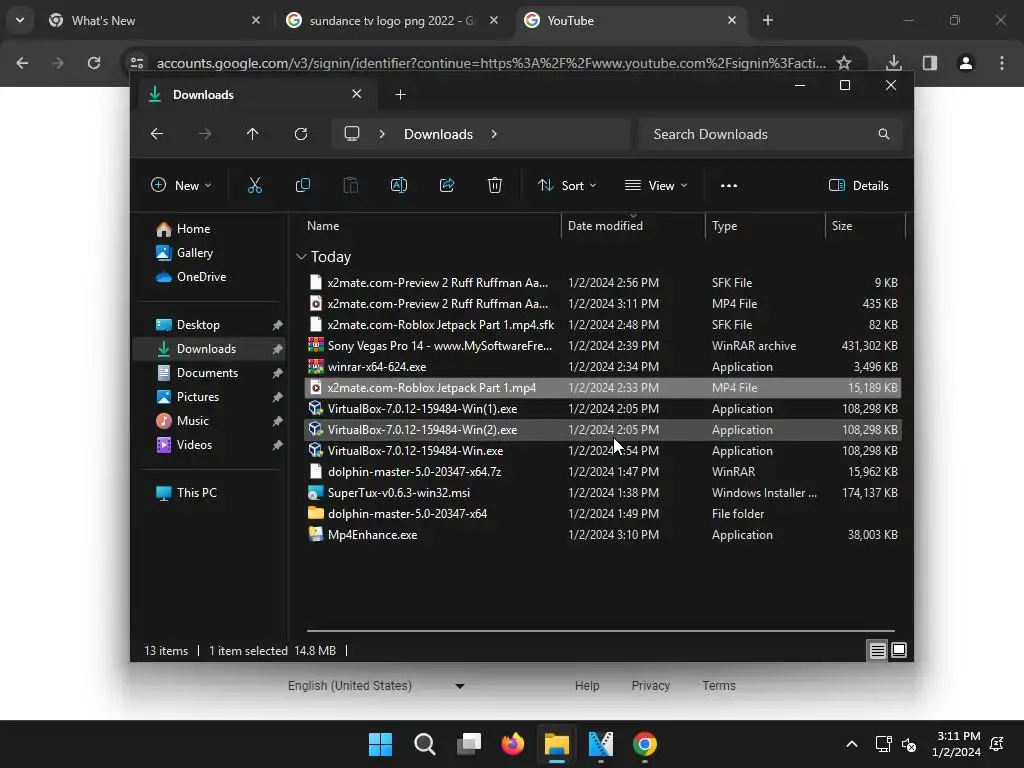This screenshot has width=1024, height=768.
Task: Open Windows Start menu
Action: click(x=380, y=744)
